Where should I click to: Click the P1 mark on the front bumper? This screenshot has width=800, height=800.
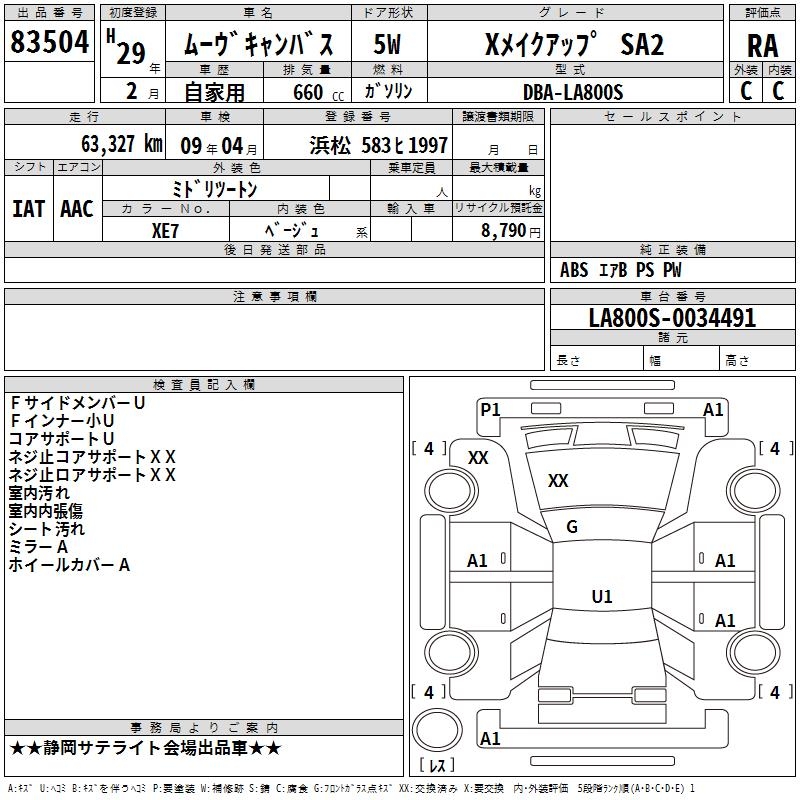[x=490, y=409]
